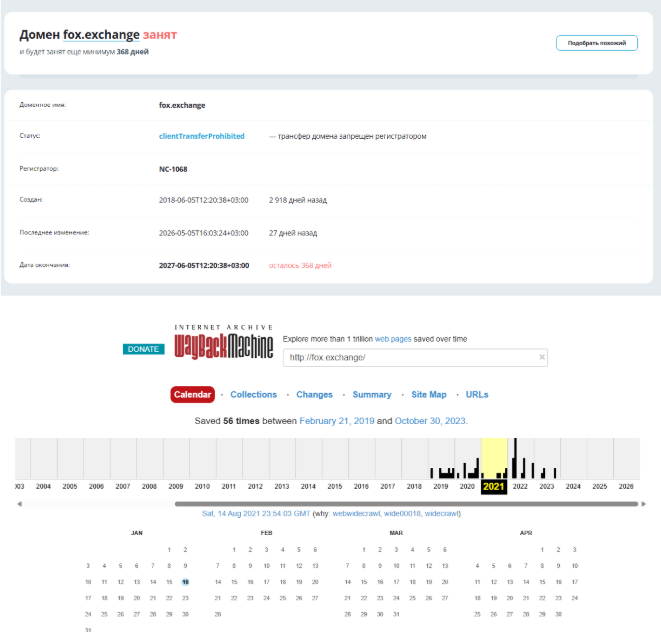Click 'Saved 56 times' text

(x=227, y=421)
